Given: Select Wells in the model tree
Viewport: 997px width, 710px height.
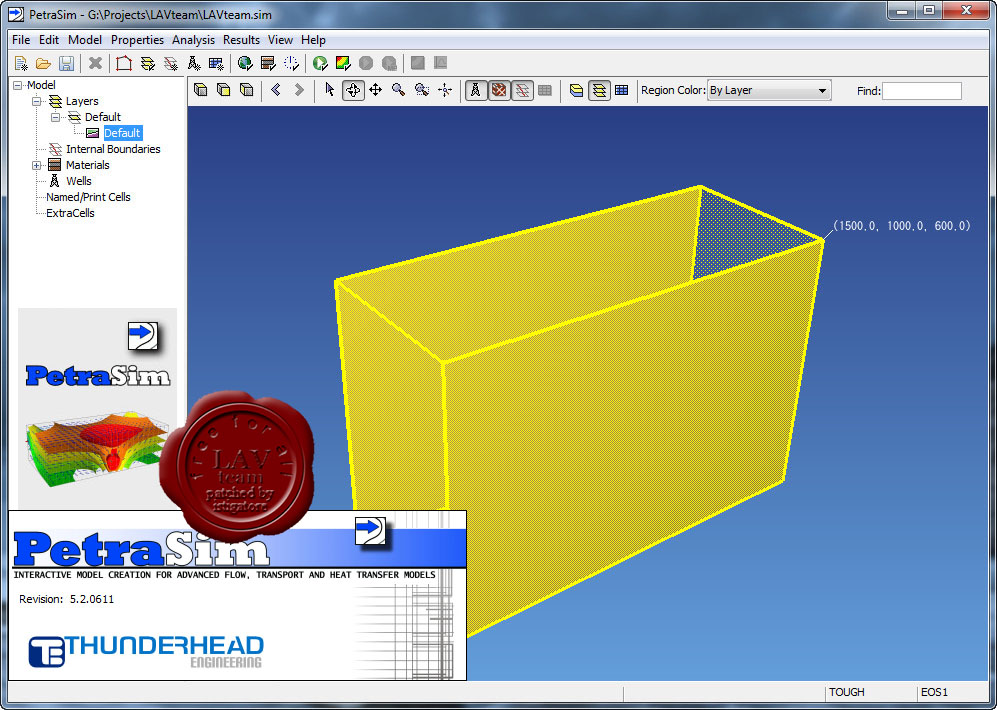Looking at the screenshot, I should click(x=79, y=181).
